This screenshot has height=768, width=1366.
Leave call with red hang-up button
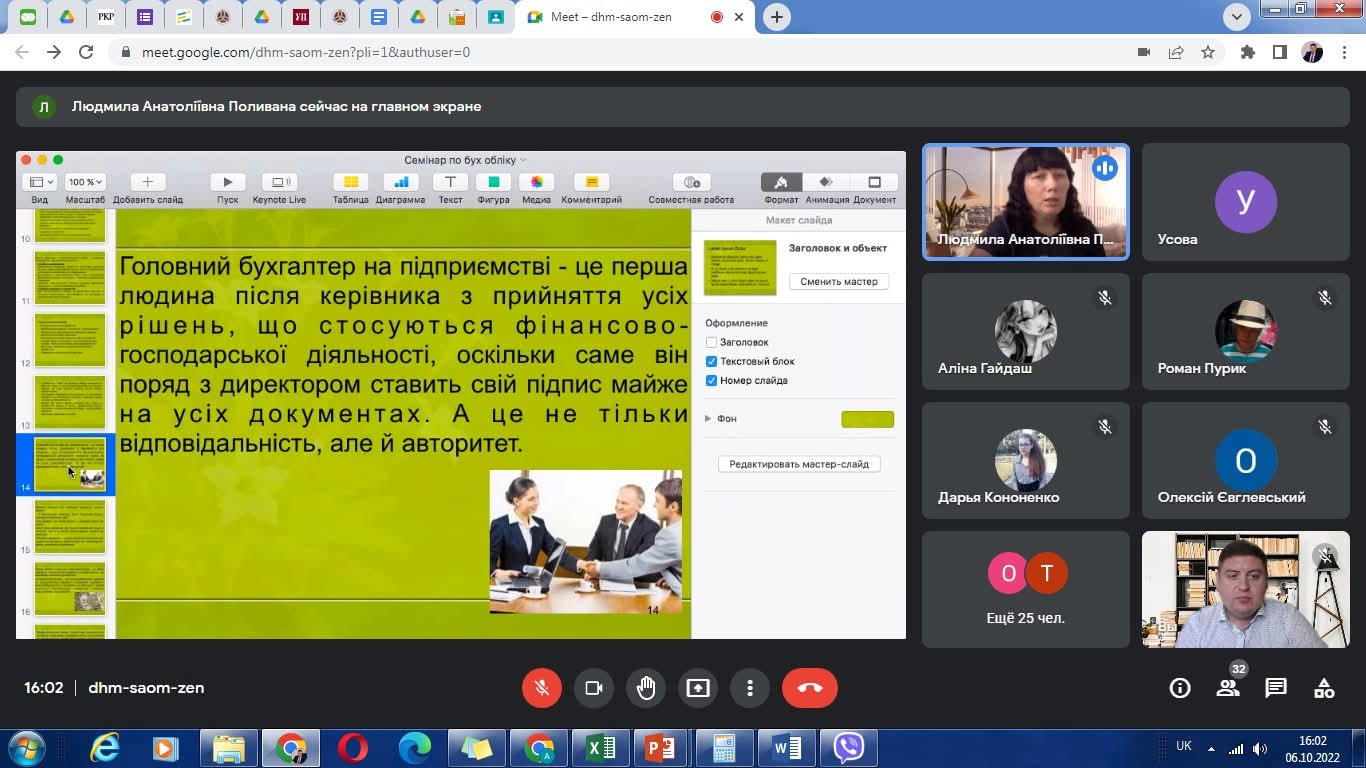(x=809, y=688)
